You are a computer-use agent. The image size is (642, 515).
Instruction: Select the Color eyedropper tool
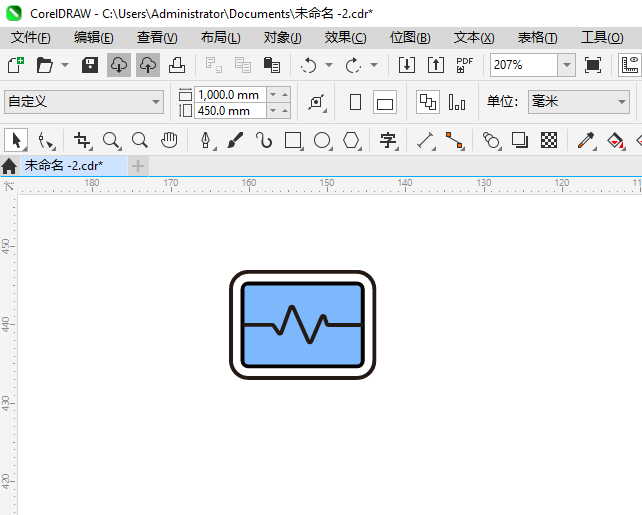click(585, 140)
